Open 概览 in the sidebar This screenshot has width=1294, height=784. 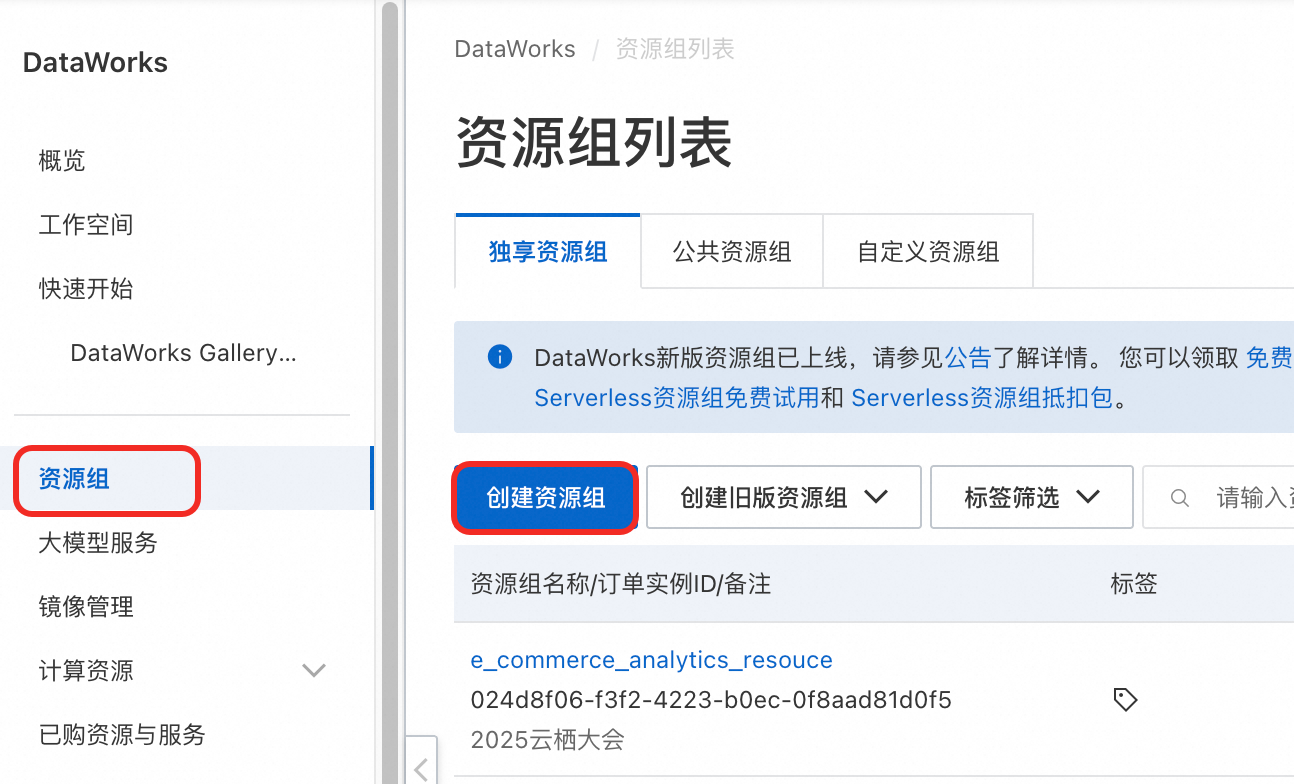[62, 160]
